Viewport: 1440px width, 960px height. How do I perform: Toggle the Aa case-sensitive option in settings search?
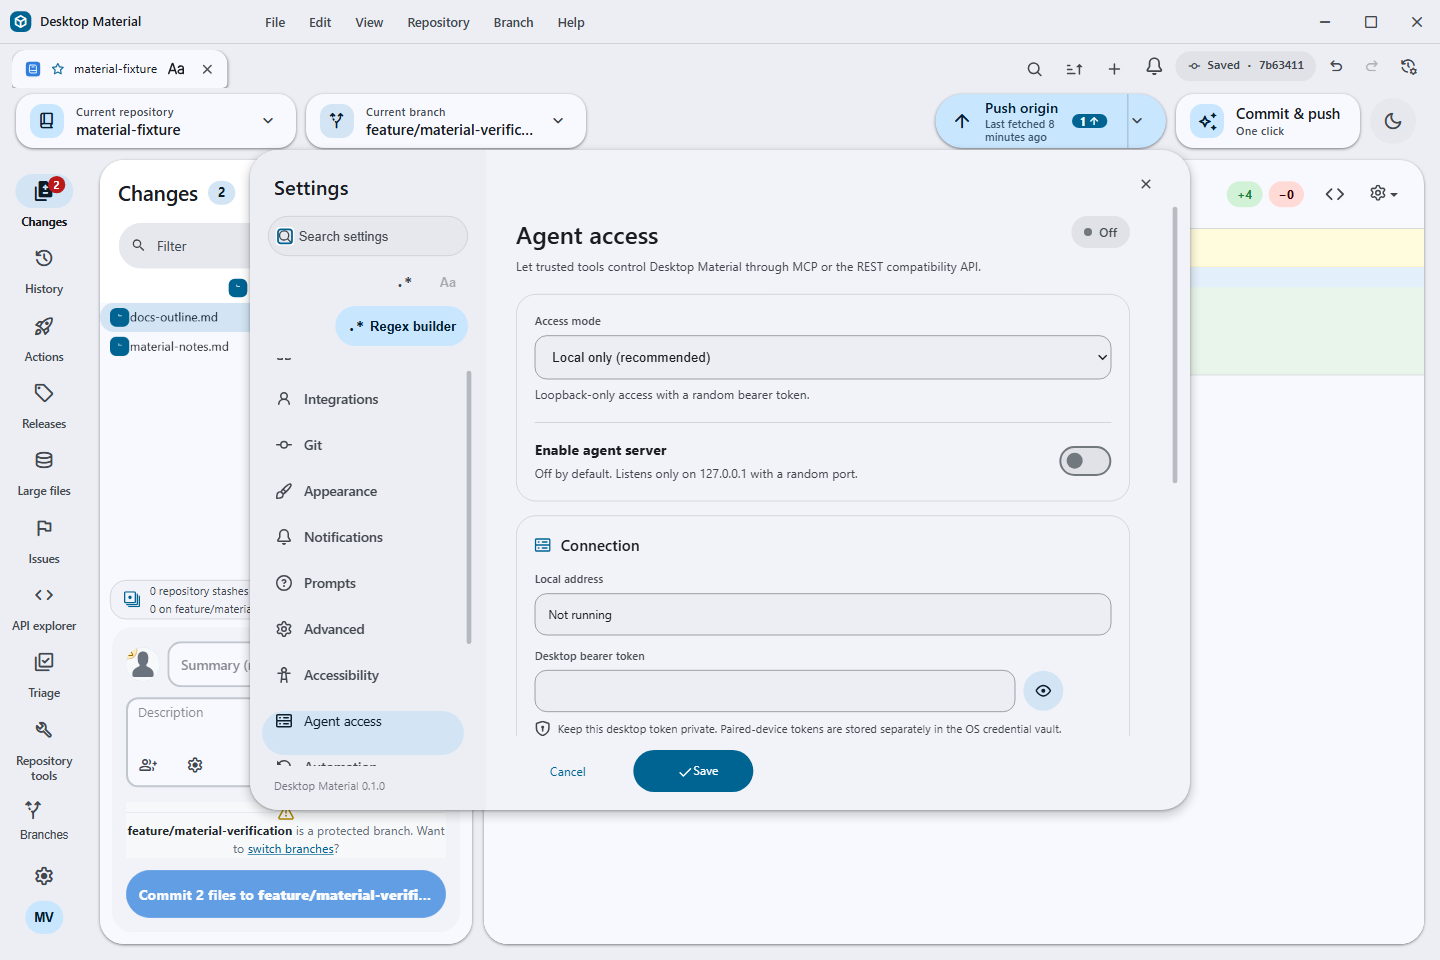click(448, 282)
